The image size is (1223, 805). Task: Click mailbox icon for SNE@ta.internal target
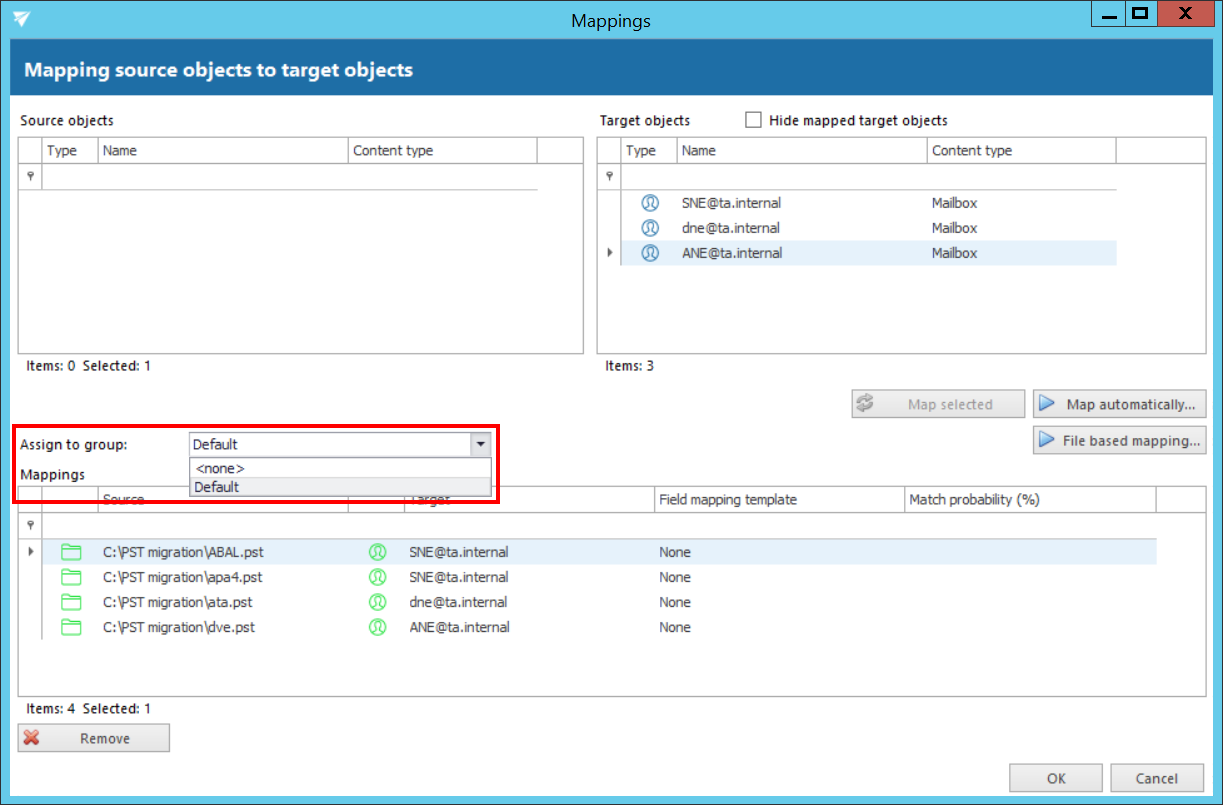pyautogui.click(x=650, y=203)
